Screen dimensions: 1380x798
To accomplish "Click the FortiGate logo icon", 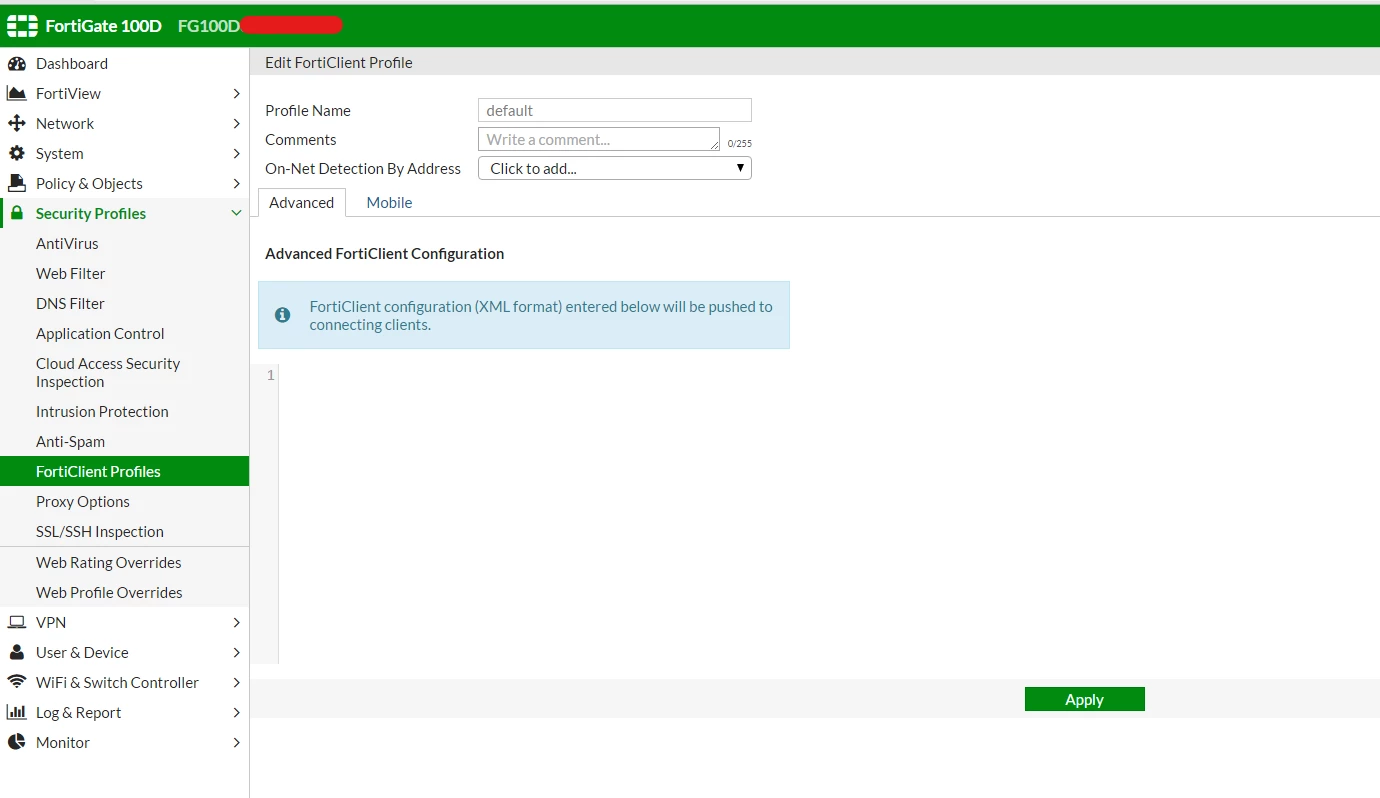I will tap(22, 26).
